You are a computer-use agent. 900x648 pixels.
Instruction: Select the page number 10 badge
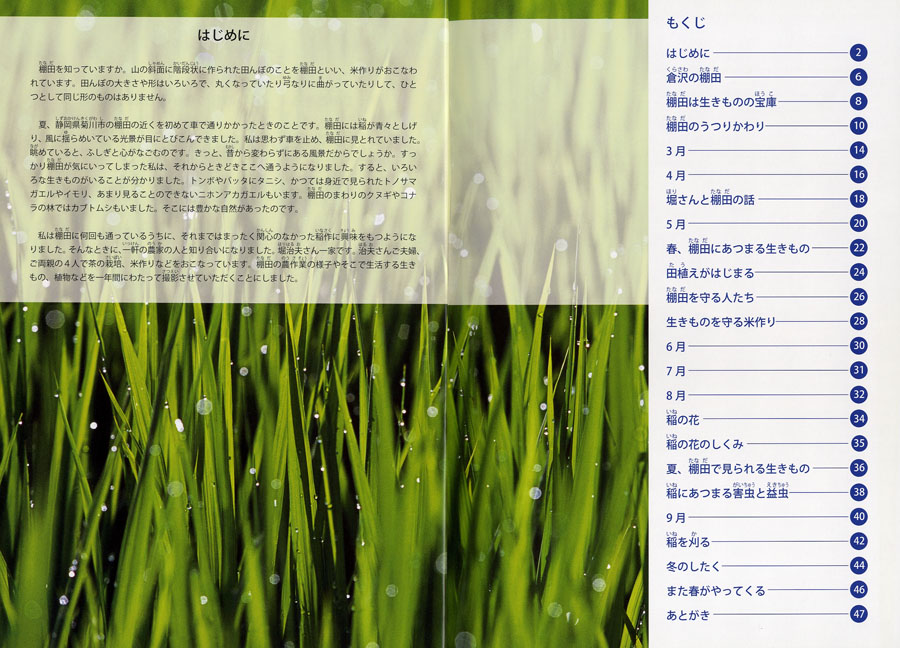[x=858, y=126]
